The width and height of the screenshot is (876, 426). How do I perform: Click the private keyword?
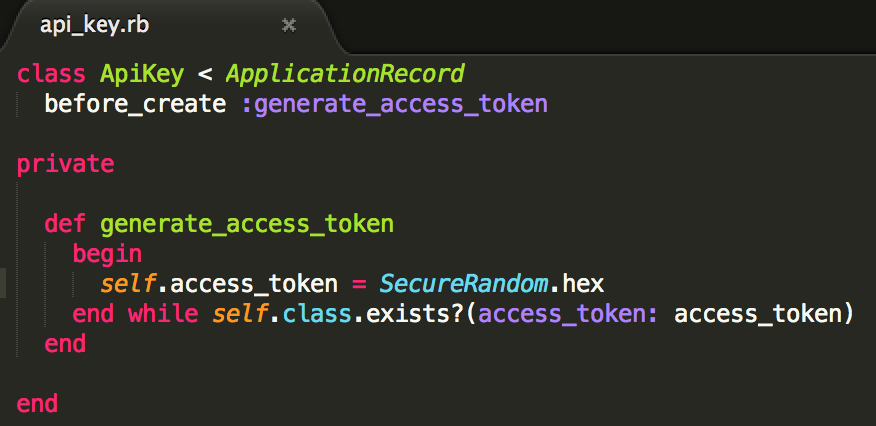pos(65,165)
